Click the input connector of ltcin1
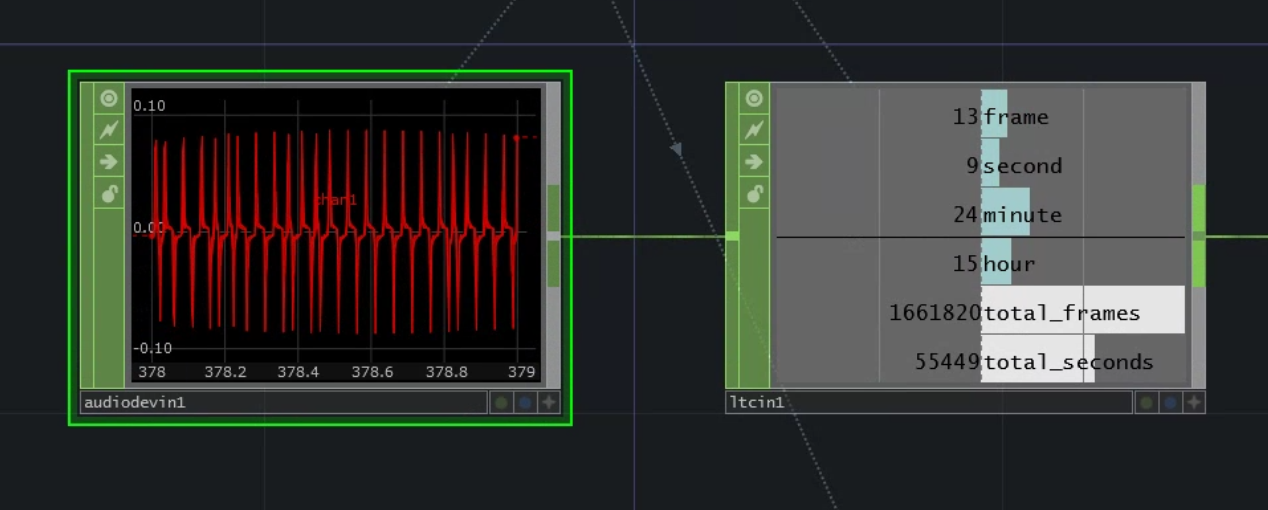The image size is (1268, 510). [x=732, y=236]
